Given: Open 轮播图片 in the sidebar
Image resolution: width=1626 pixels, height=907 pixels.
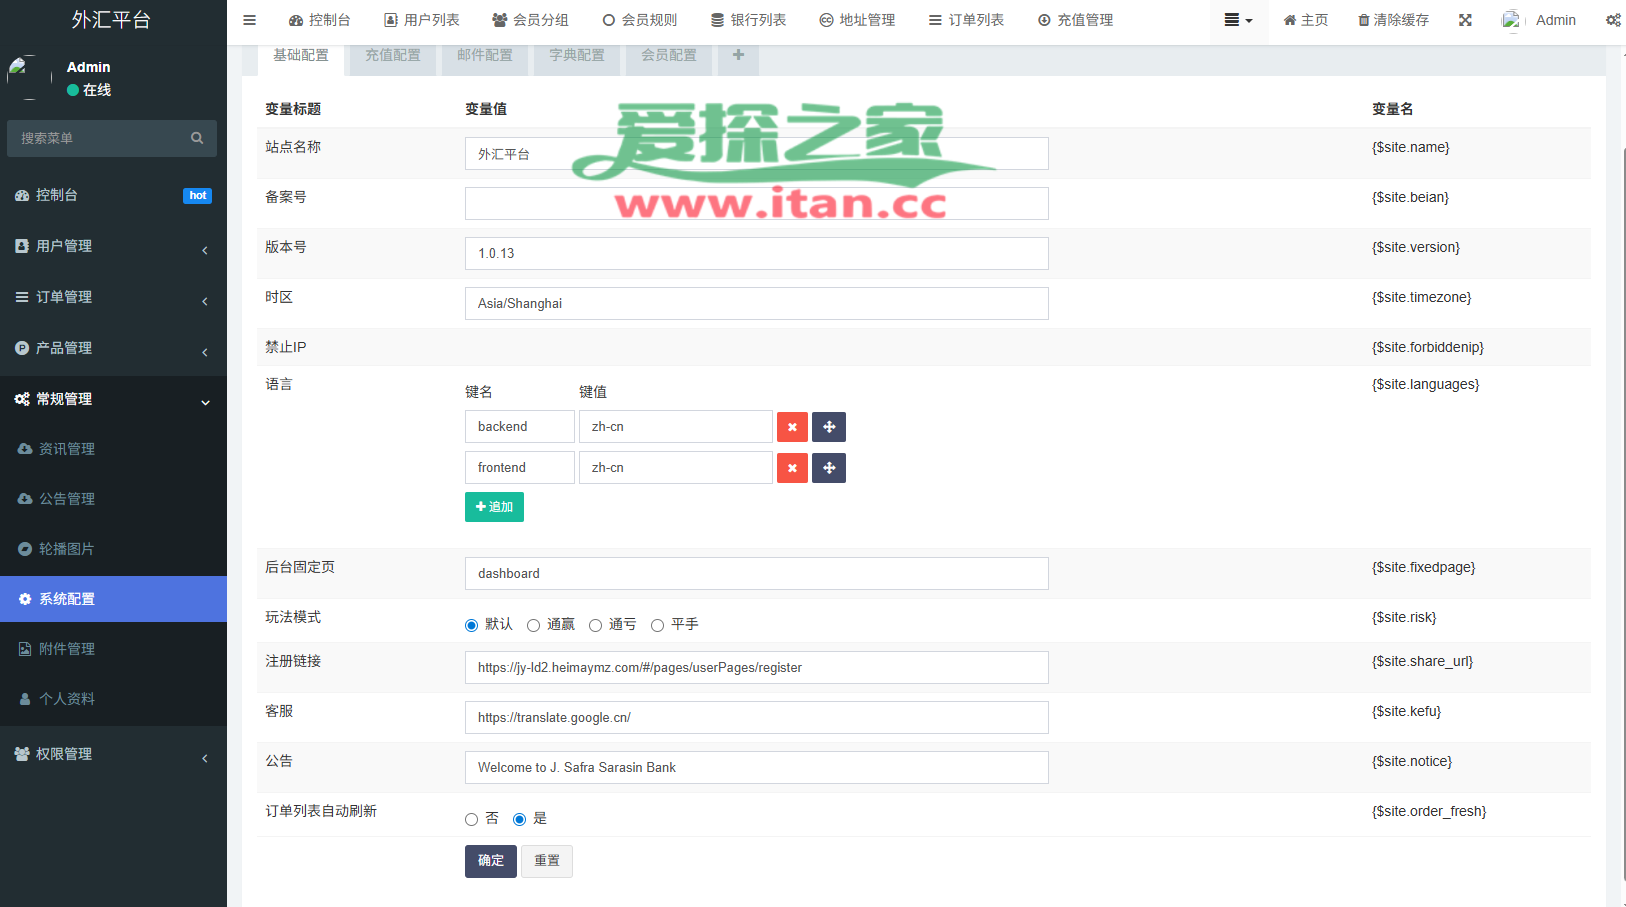Looking at the screenshot, I should [67, 549].
